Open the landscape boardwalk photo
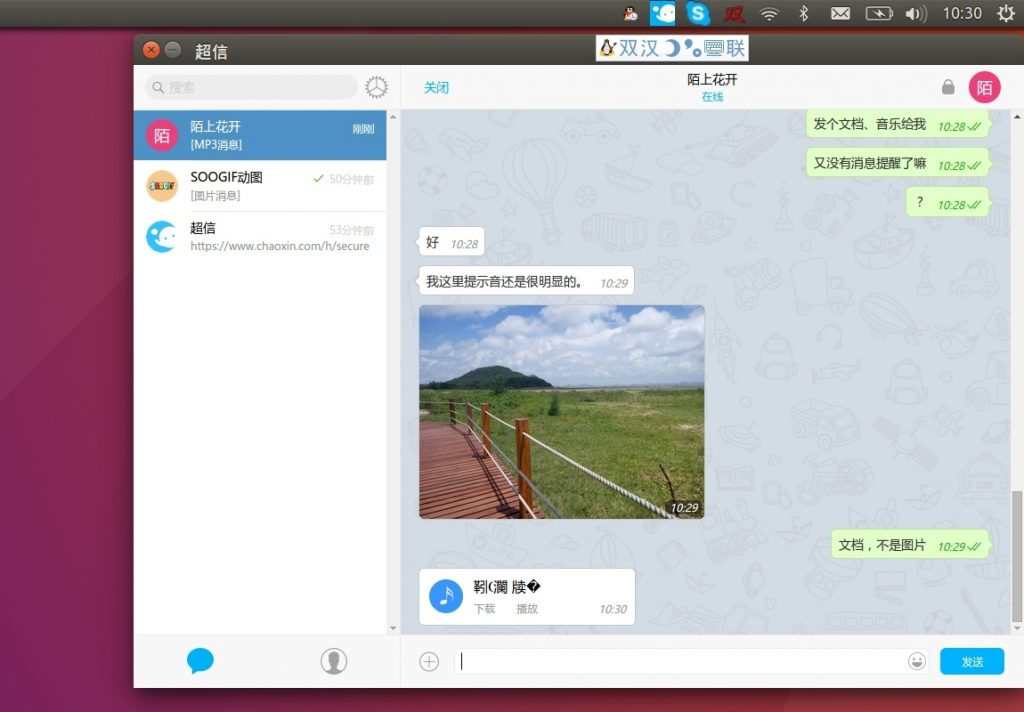 (x=561, y=412)
